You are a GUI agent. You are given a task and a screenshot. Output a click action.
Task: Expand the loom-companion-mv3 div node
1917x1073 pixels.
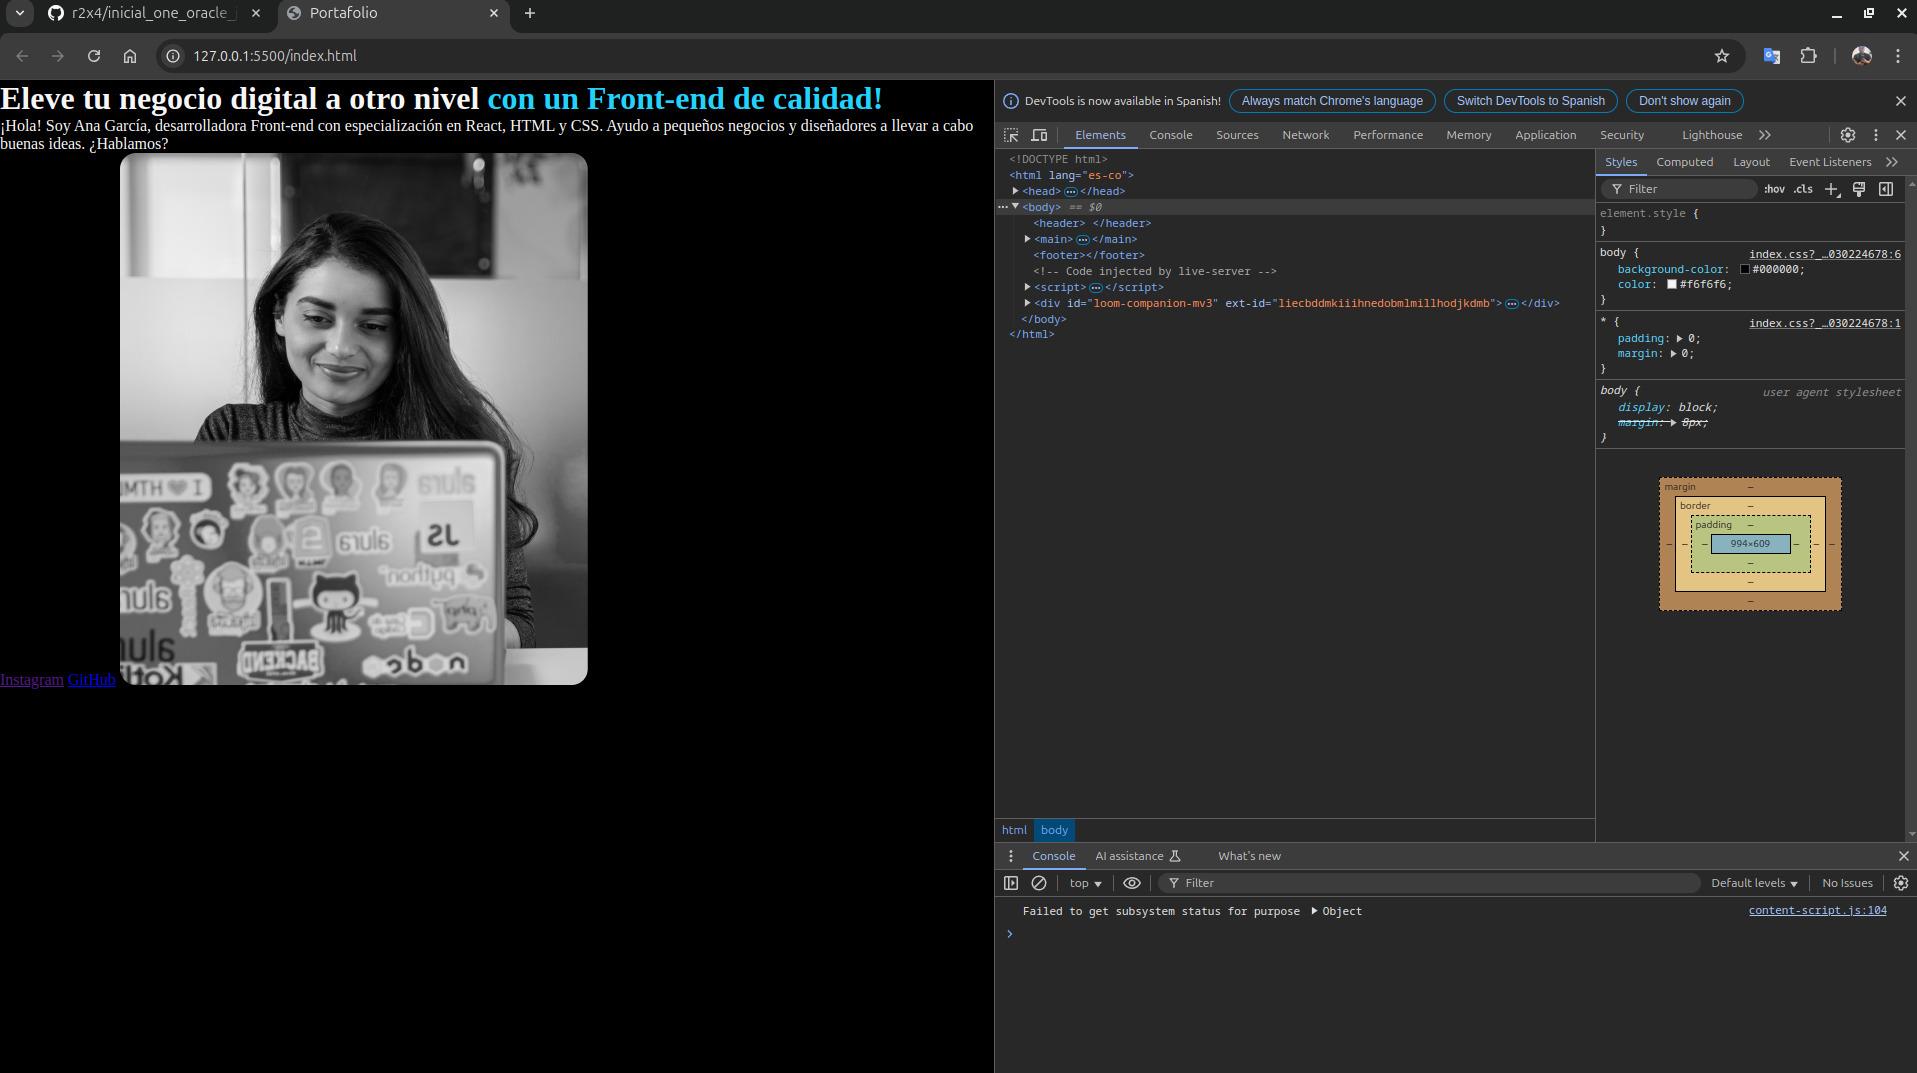[1027, 303]
